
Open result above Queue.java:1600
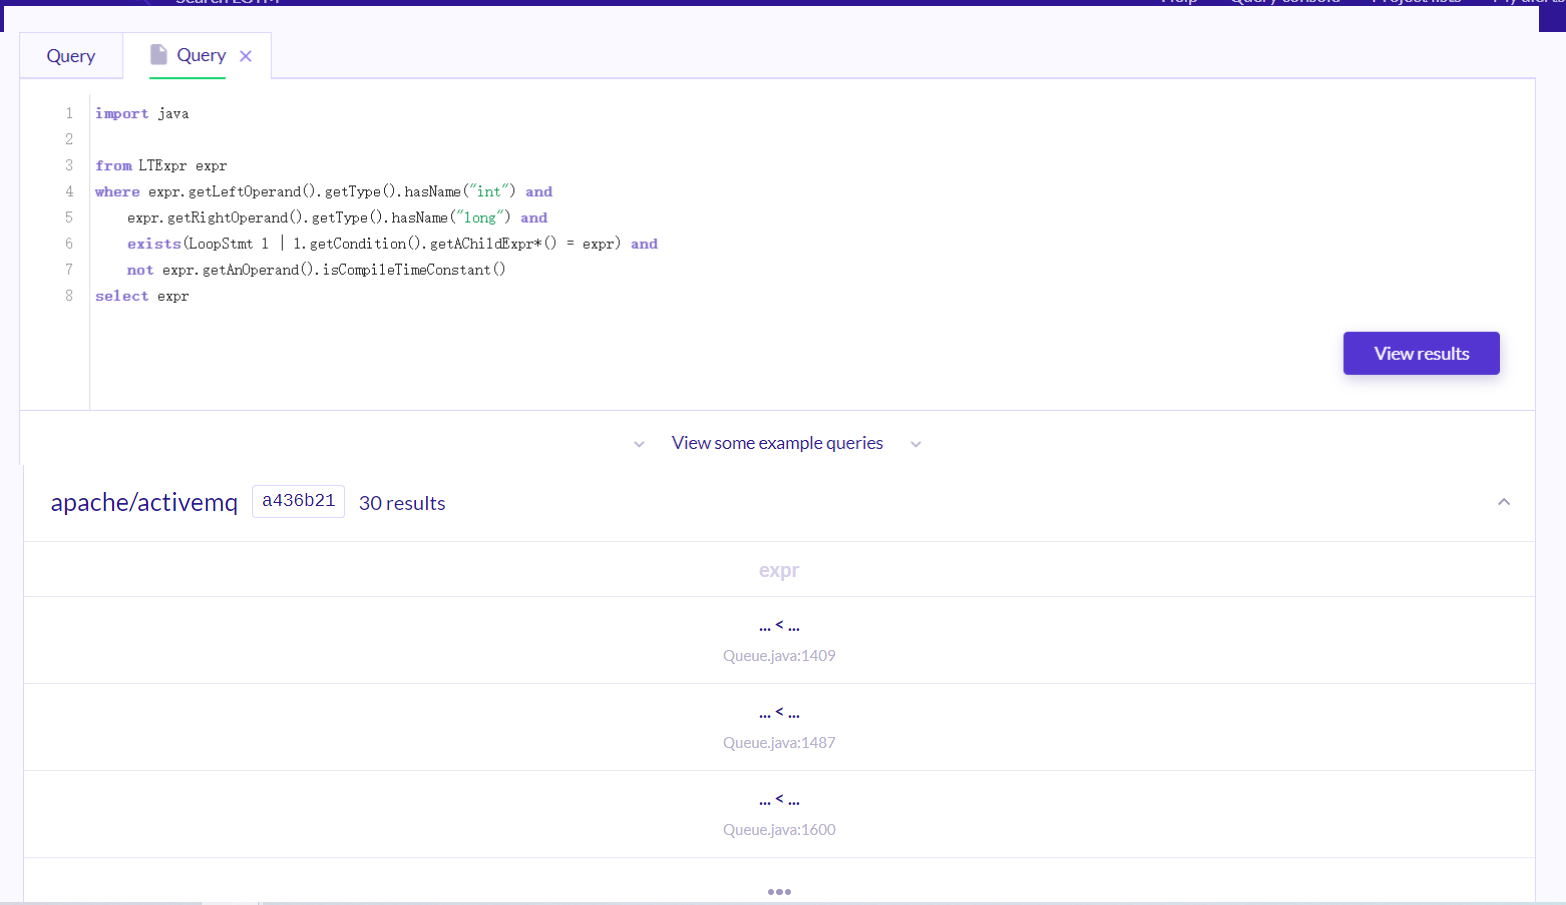(x=779, y=800)
